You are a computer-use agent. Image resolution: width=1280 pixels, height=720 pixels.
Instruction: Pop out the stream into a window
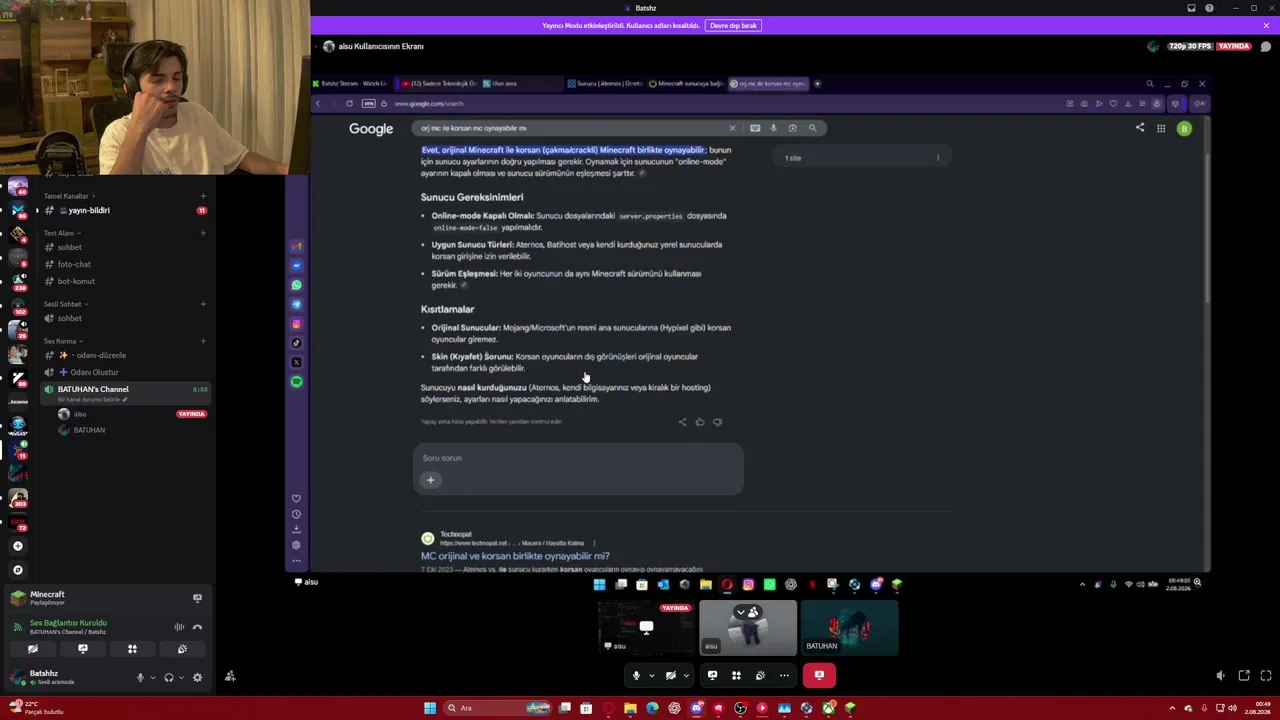point(1244,676)
